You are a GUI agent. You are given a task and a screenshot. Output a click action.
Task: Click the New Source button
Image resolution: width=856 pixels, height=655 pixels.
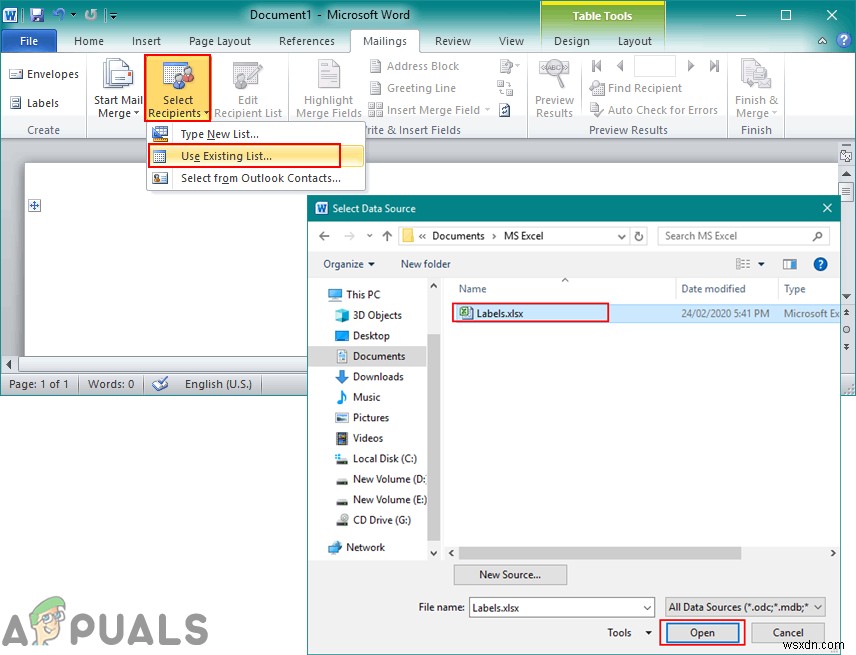pos(510,574)
